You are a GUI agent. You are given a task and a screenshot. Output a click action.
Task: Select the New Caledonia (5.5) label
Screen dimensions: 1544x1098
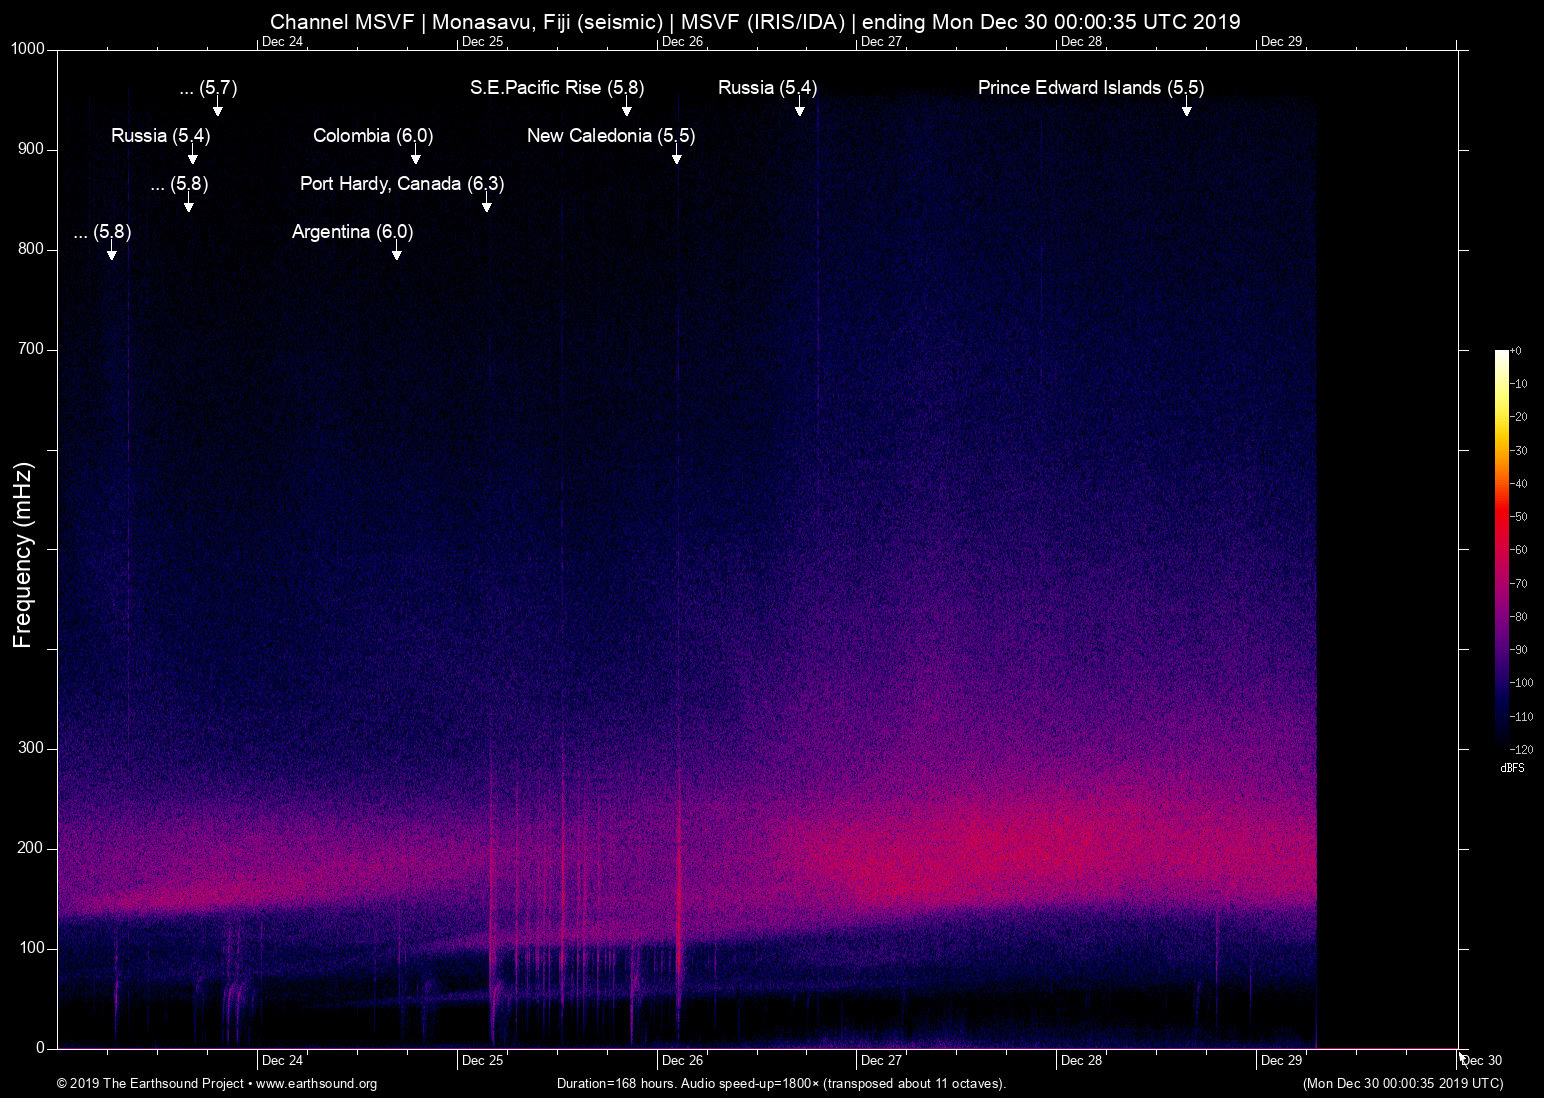tap(611, 136)
